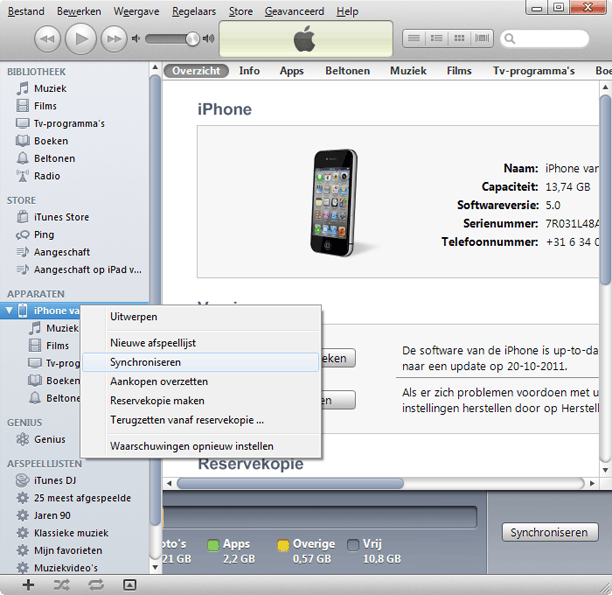
Task: Open the Weergave menu
Action: click(136, 11)
